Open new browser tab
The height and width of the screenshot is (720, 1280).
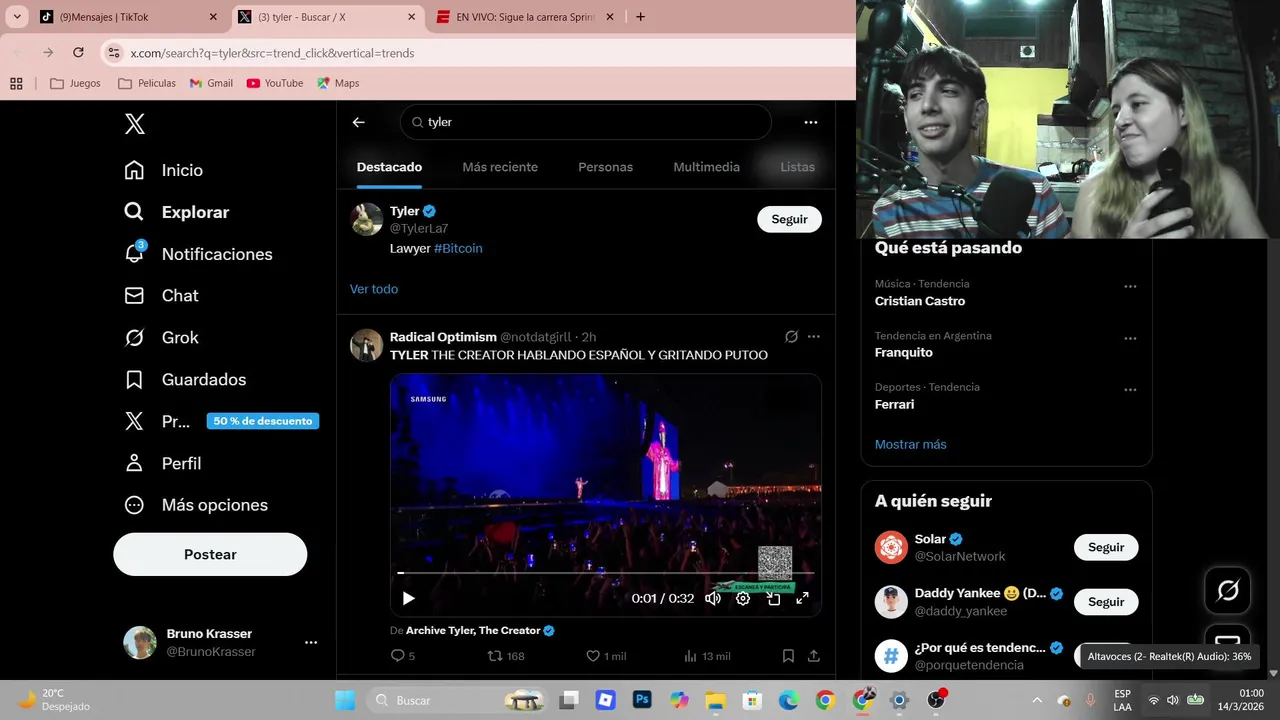(640, 17)
